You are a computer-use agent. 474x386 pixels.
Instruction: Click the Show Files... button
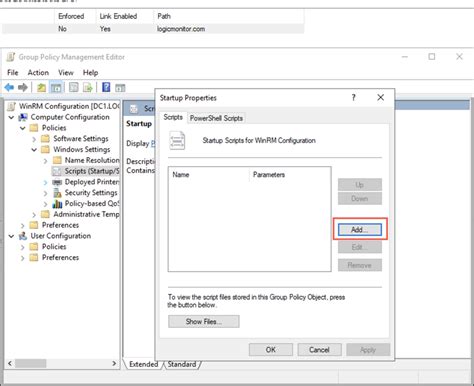click(x=204, y=321)
